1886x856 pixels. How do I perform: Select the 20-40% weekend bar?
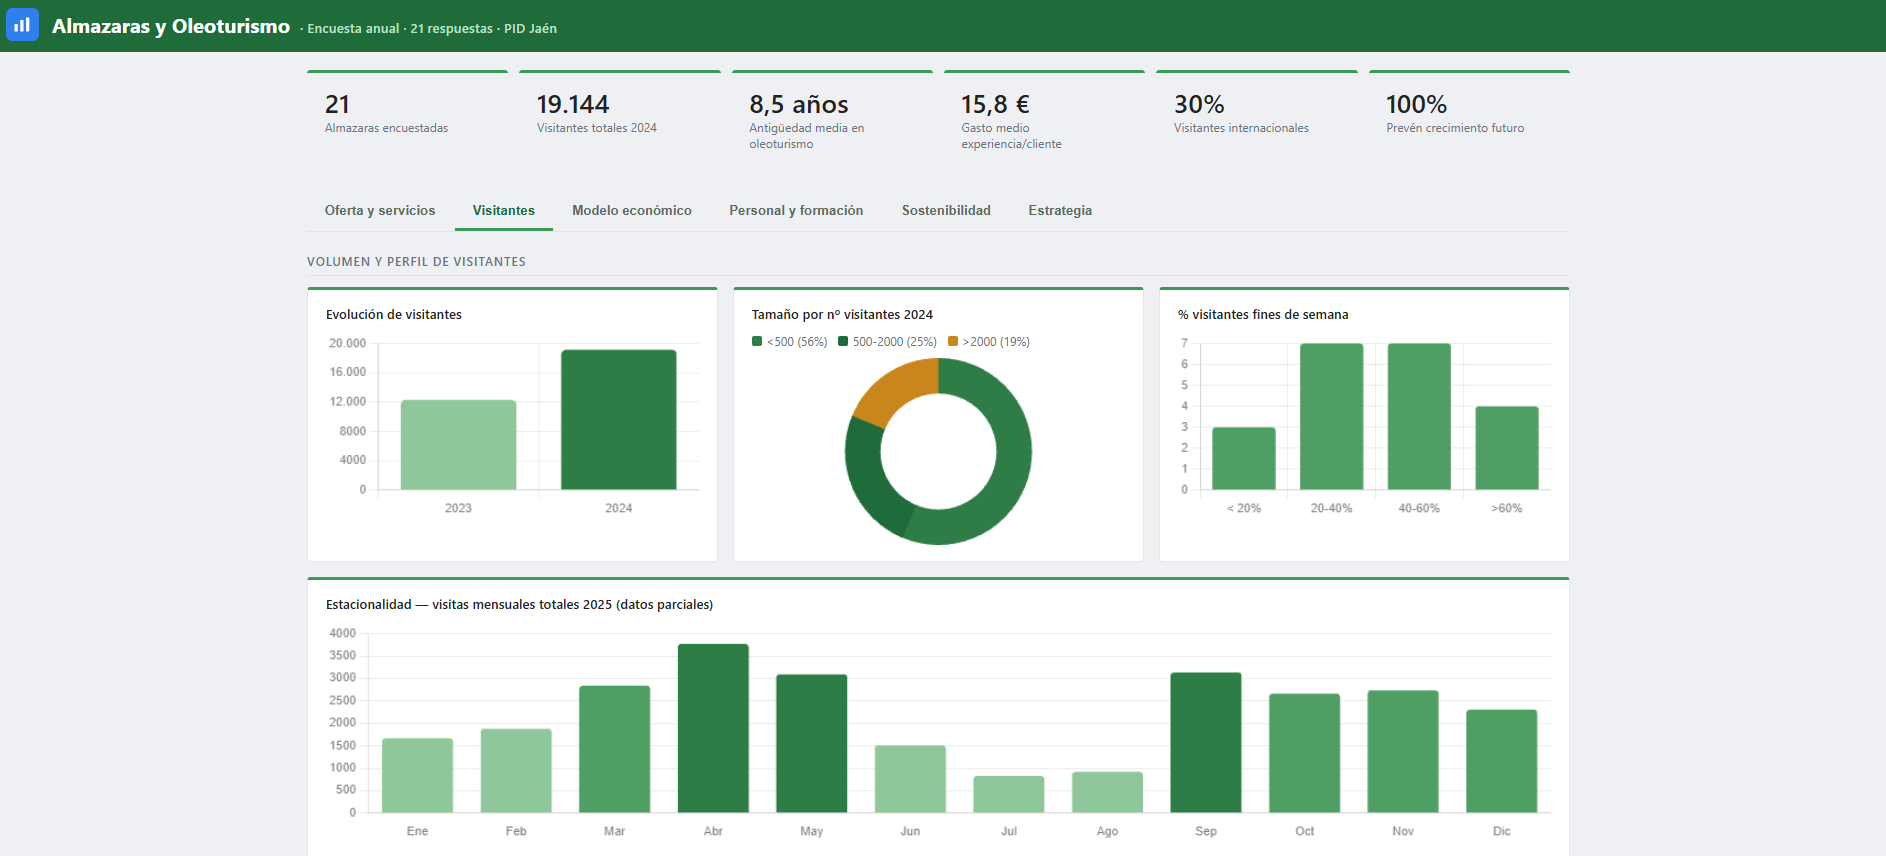[x=1332, y=417]
